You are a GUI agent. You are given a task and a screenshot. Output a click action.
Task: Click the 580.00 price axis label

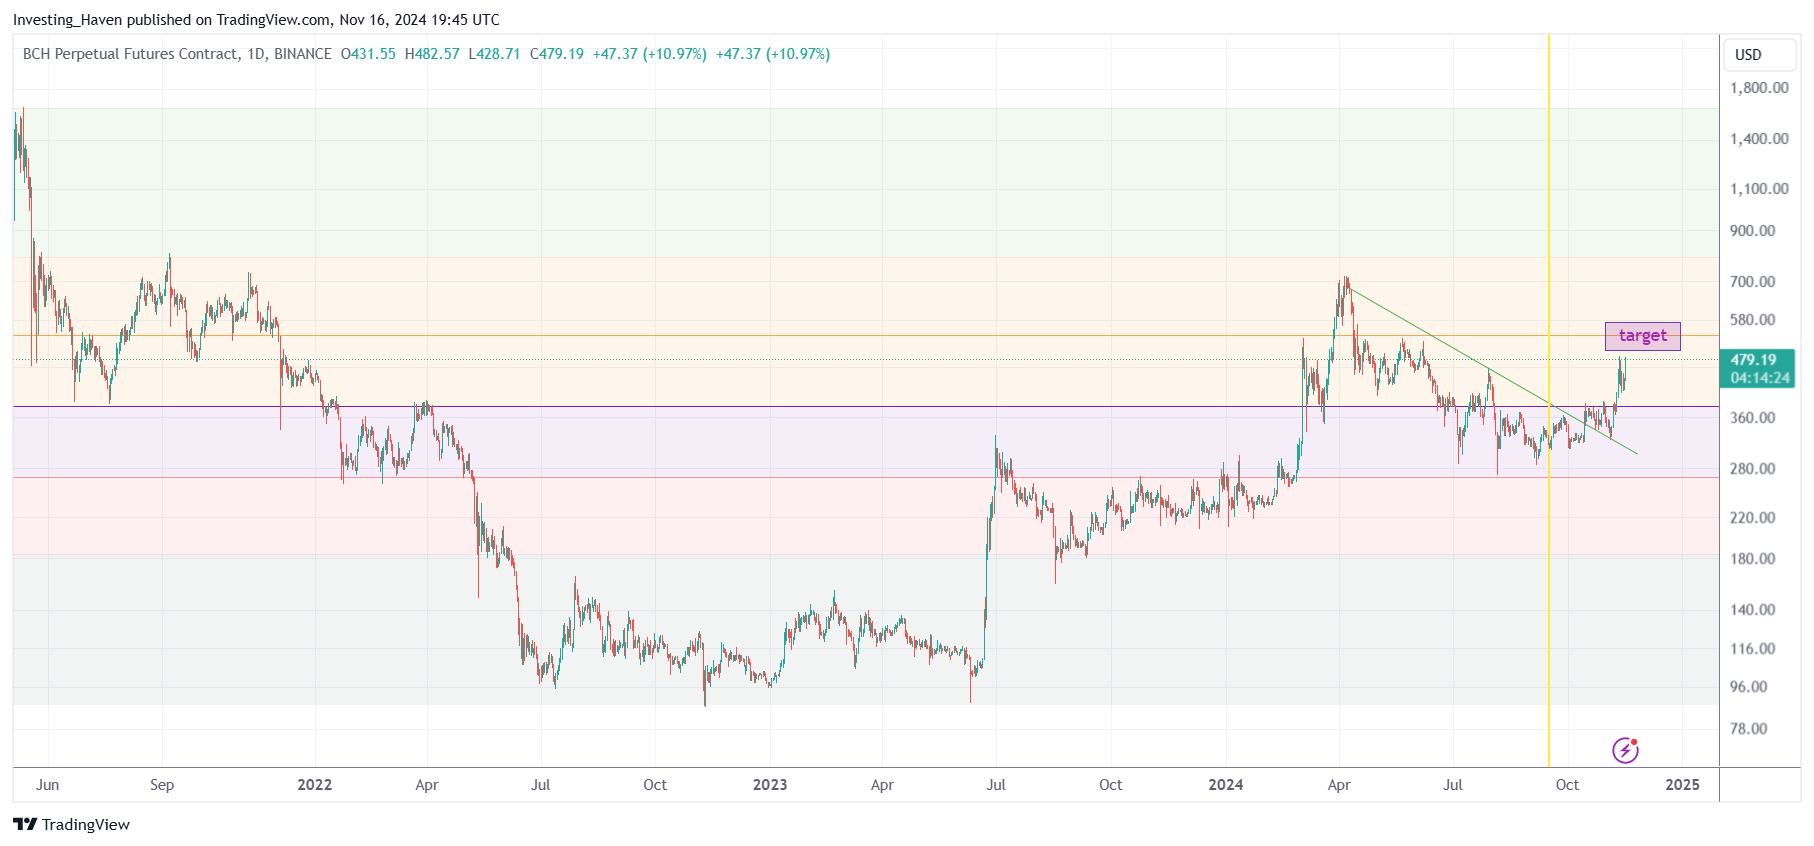1753,320
